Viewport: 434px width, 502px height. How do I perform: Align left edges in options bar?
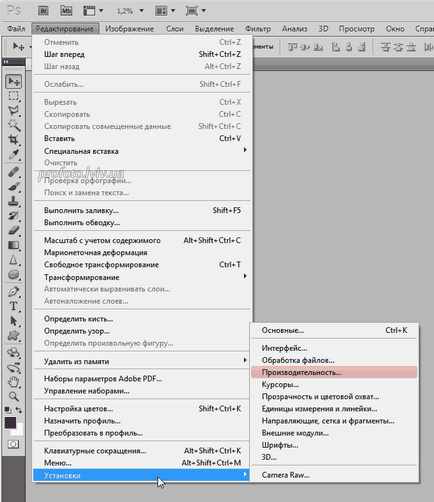pos(335,47)
